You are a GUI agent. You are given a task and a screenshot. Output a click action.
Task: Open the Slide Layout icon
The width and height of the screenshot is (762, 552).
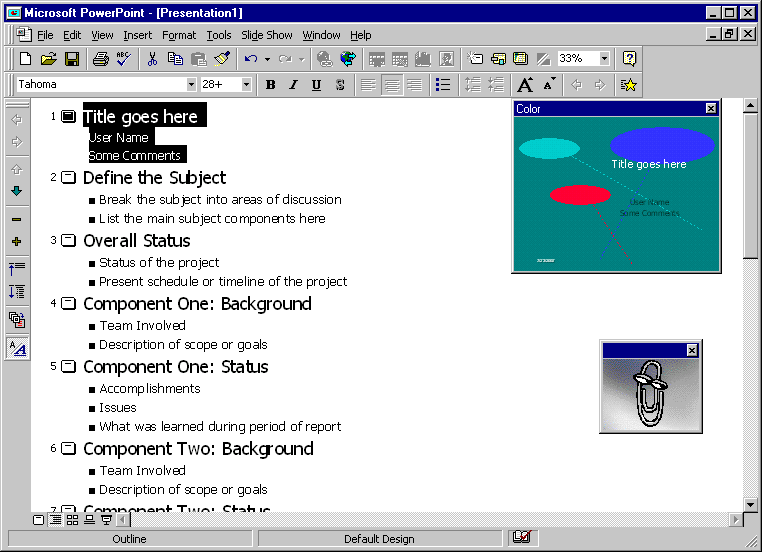[x=498, y=59]
